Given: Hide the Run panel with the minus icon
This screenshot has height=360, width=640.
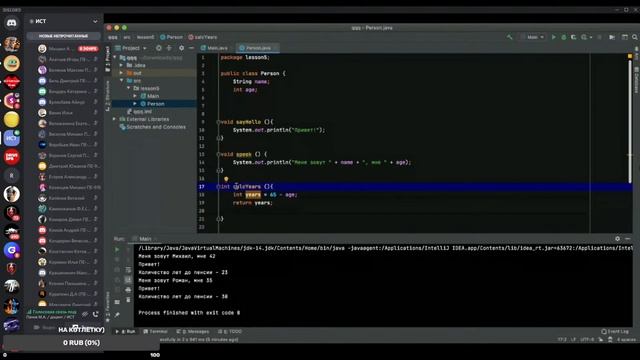Looking at the screenshot, I should 628,239.
